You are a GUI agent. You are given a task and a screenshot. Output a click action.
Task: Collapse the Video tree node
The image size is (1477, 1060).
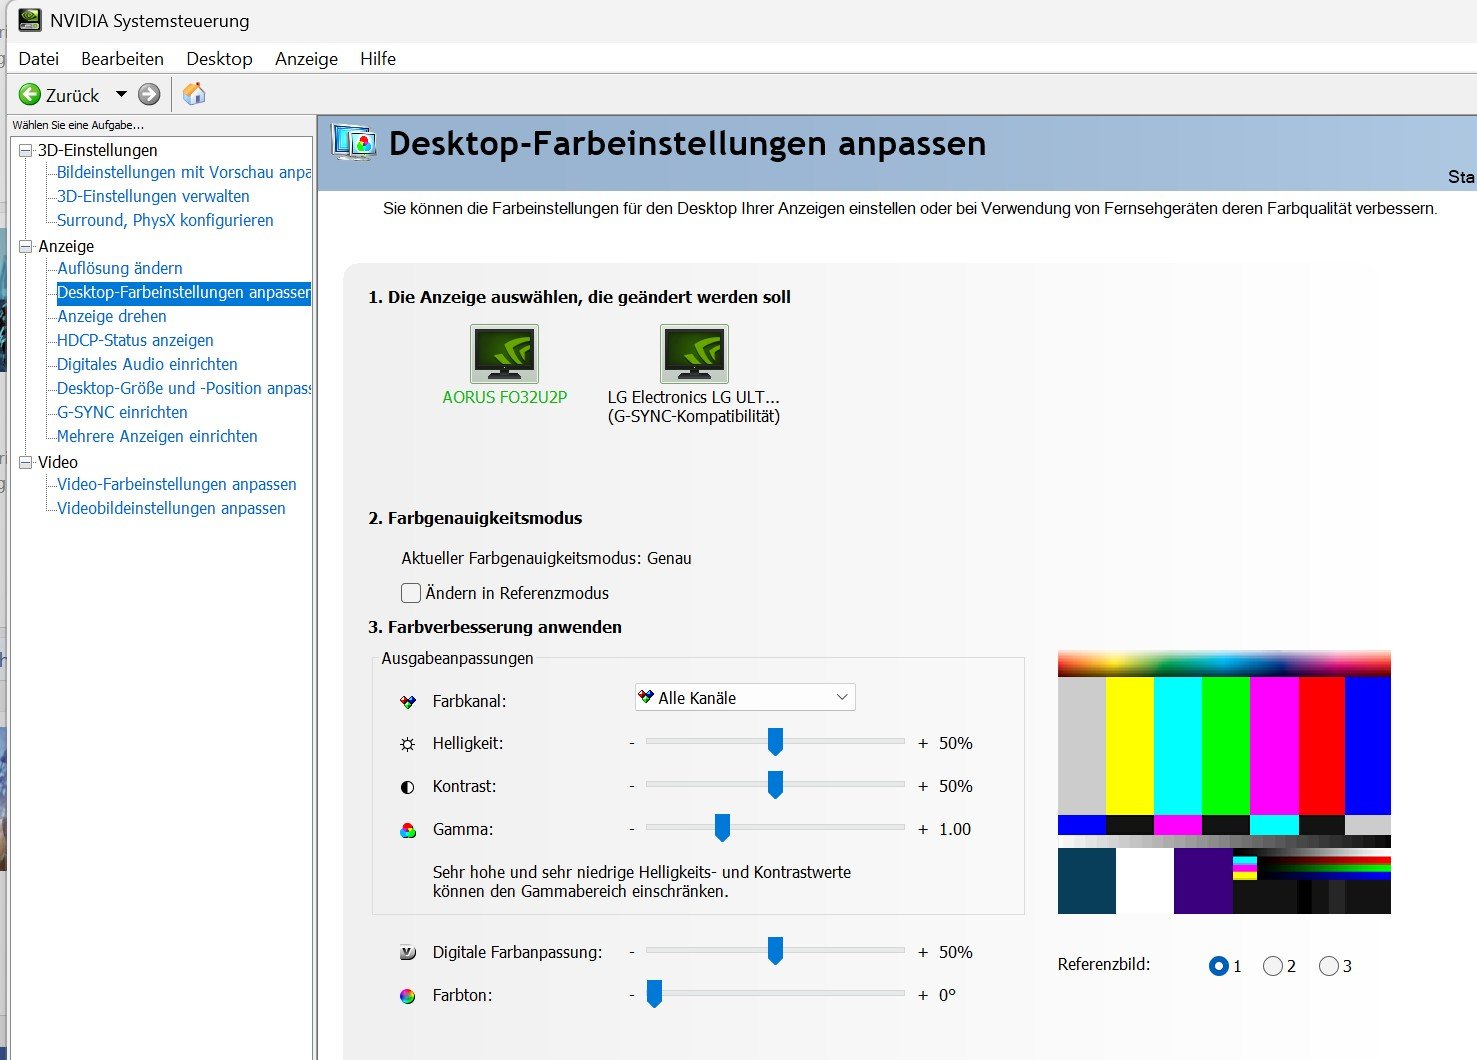tap(26, 462)
